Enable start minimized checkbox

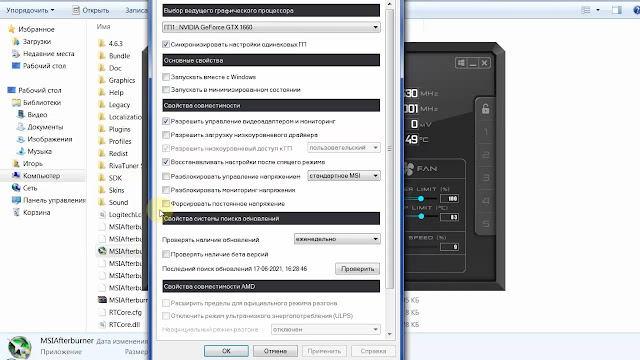click(x=166, y=89)
